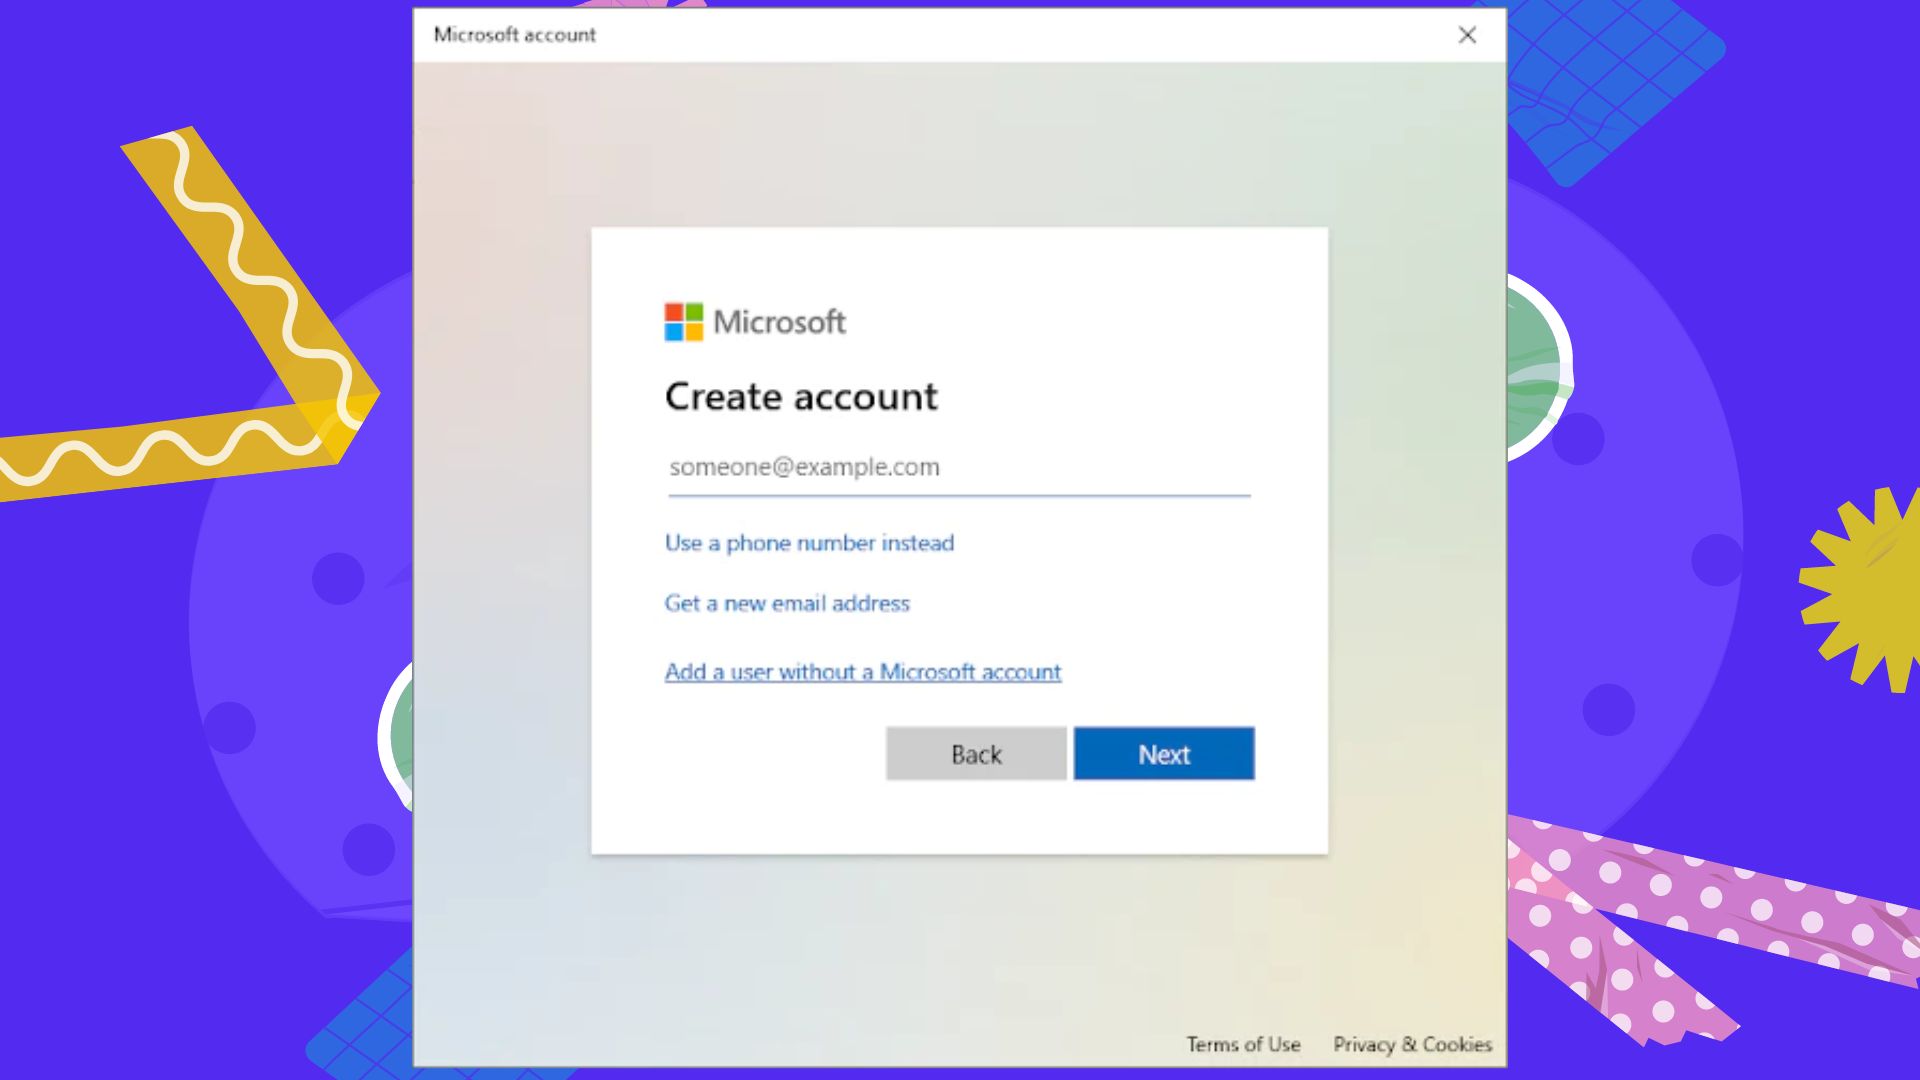This screenshot has height=1080, width=1920.
Task: Close the Microsoft account dialog
Action: (1467, 35)
